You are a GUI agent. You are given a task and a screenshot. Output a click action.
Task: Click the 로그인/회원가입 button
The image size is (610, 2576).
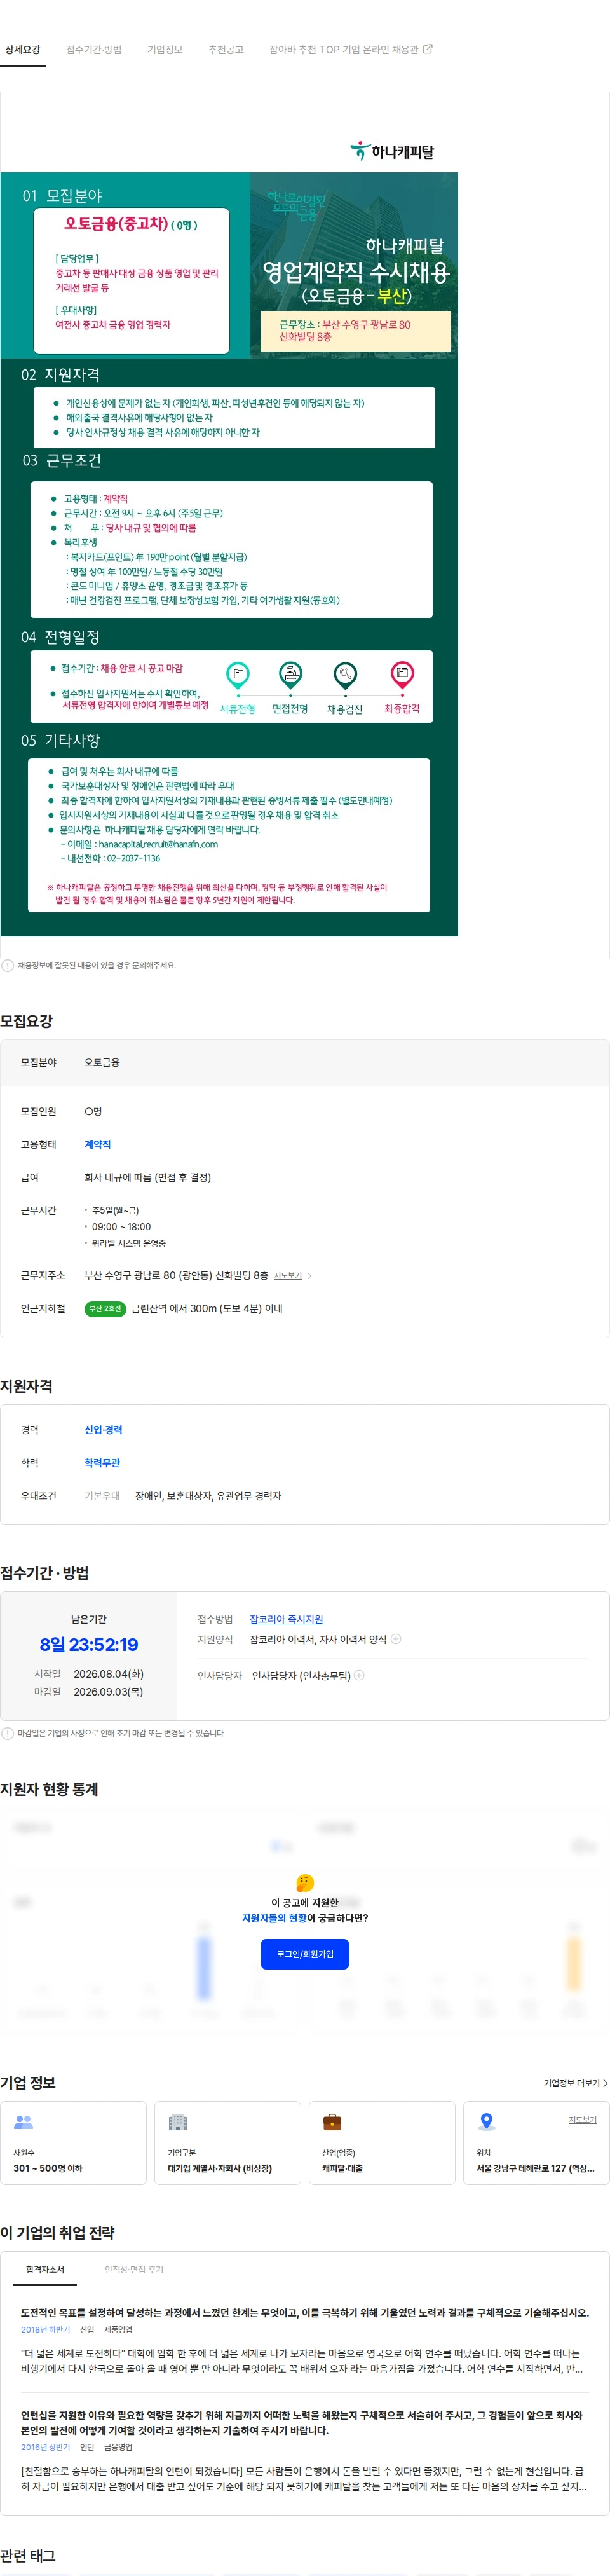[305, 1954]
